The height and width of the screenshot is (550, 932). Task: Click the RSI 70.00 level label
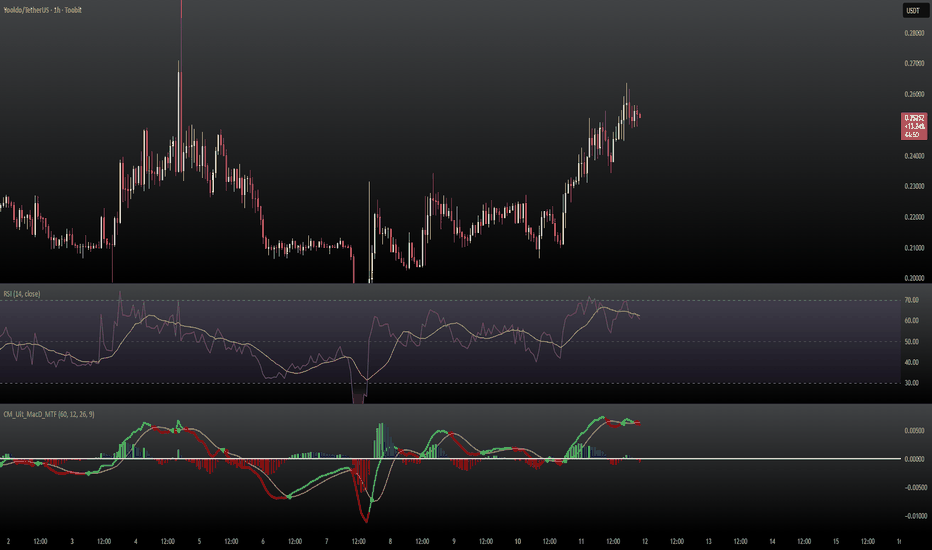tap(911, 300)
